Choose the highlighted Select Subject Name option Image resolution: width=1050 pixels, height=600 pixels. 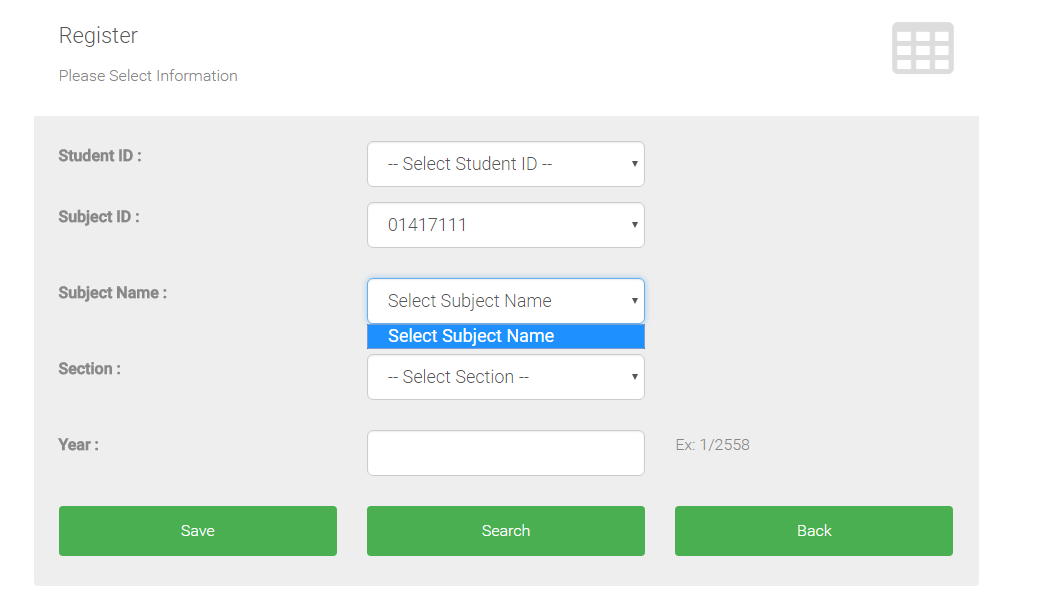(505, 337)
